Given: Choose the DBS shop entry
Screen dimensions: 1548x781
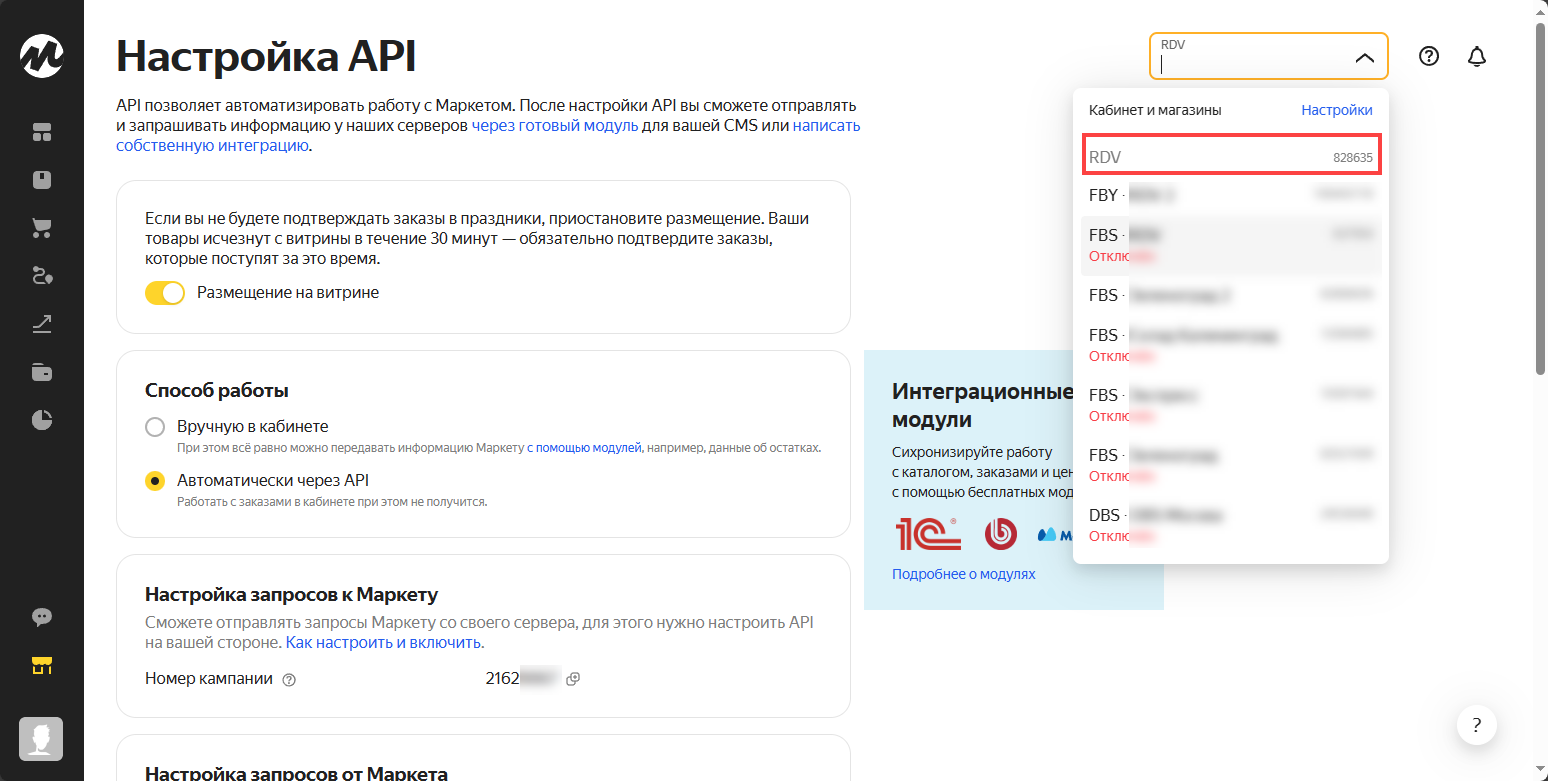Looking at the screenshot, I should pos(1231,525).
